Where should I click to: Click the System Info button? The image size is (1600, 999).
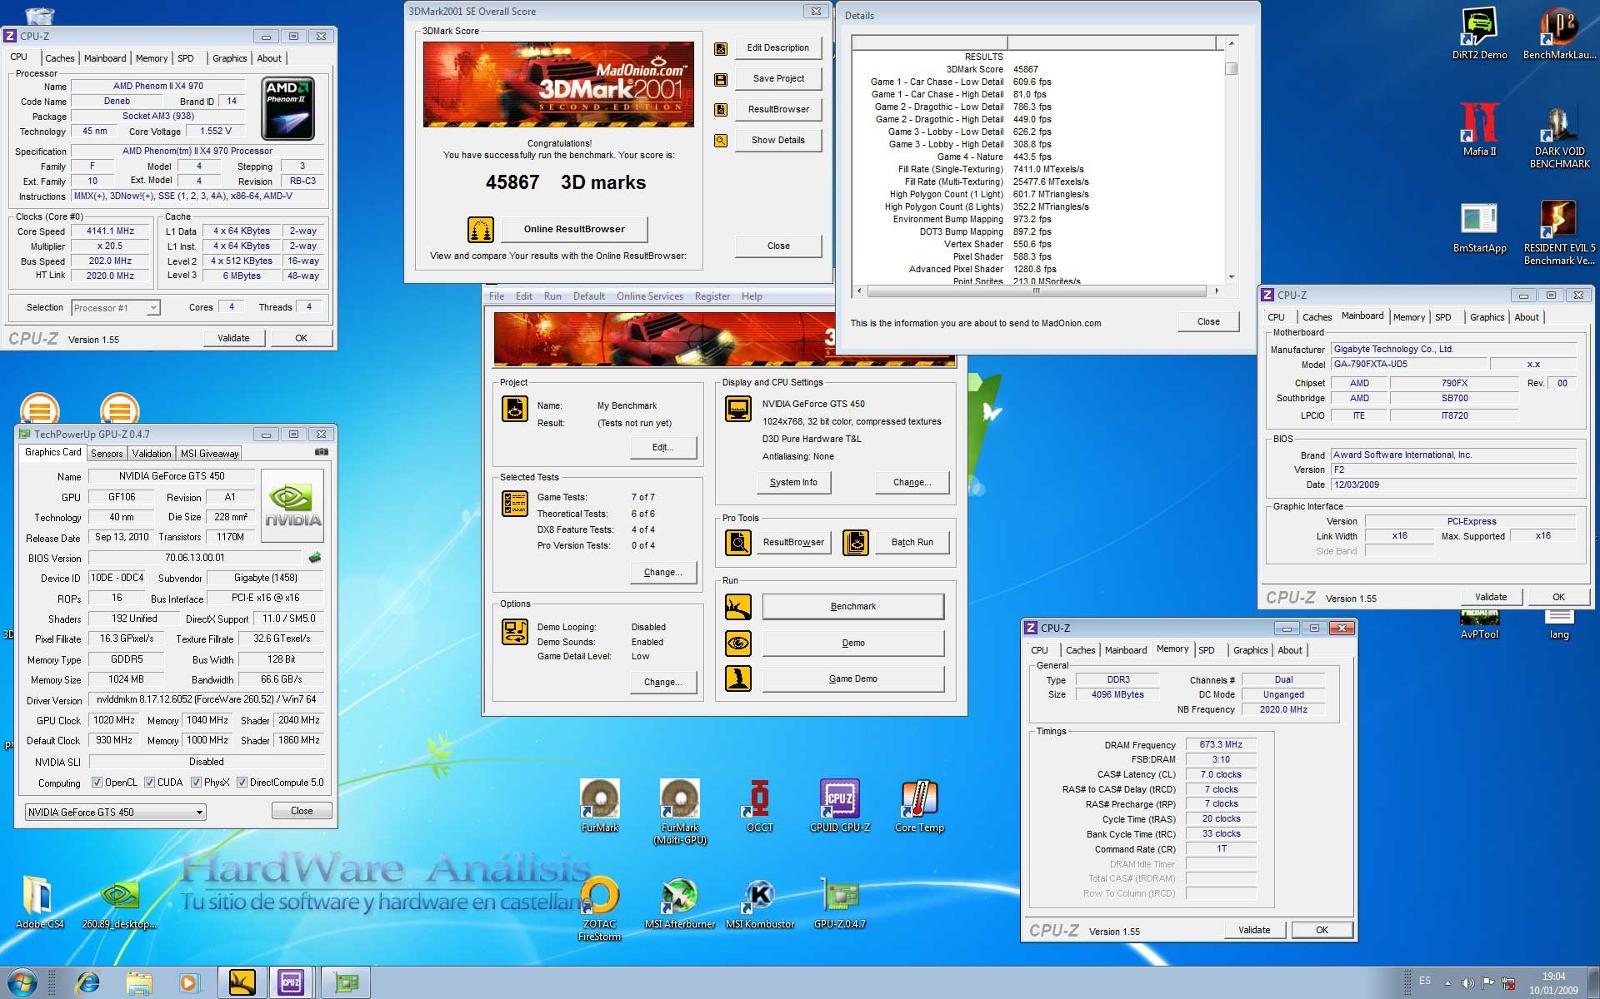click(793, 482)
